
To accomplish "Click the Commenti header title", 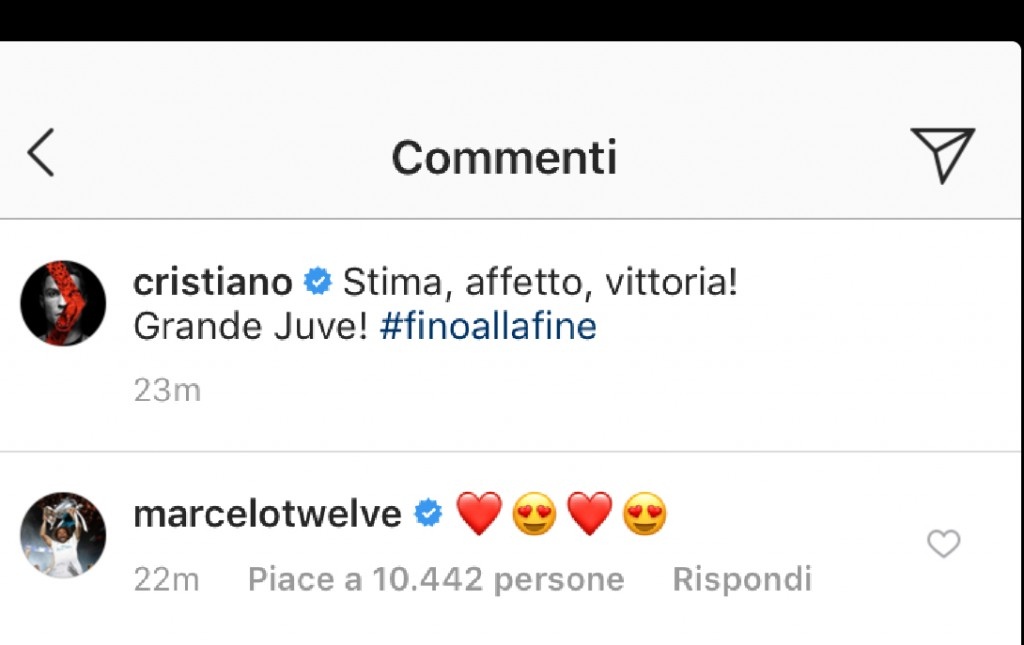I will click(x=504, y=157).
